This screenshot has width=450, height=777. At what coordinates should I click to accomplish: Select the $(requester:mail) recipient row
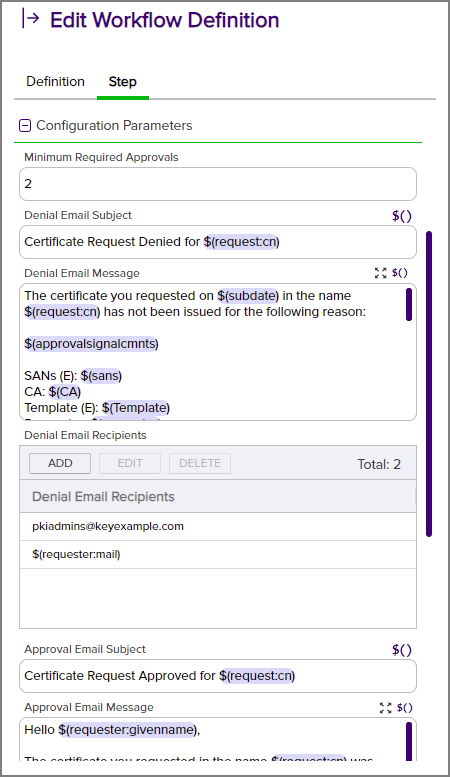coord(218,554)
